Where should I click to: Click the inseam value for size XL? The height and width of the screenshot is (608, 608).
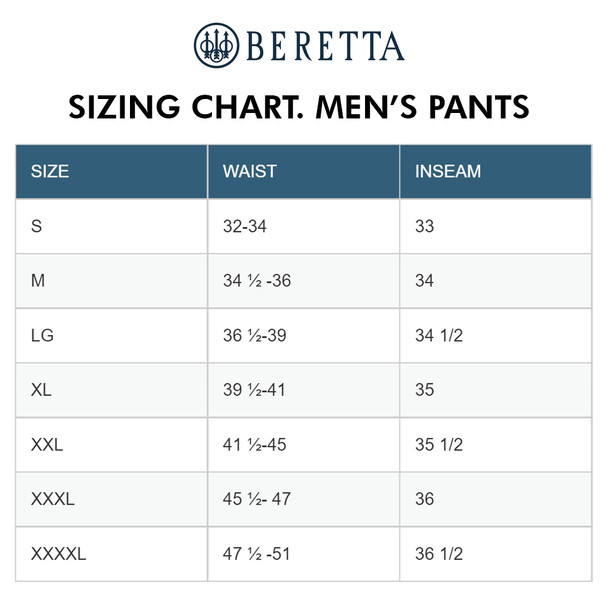pos(424,390)
